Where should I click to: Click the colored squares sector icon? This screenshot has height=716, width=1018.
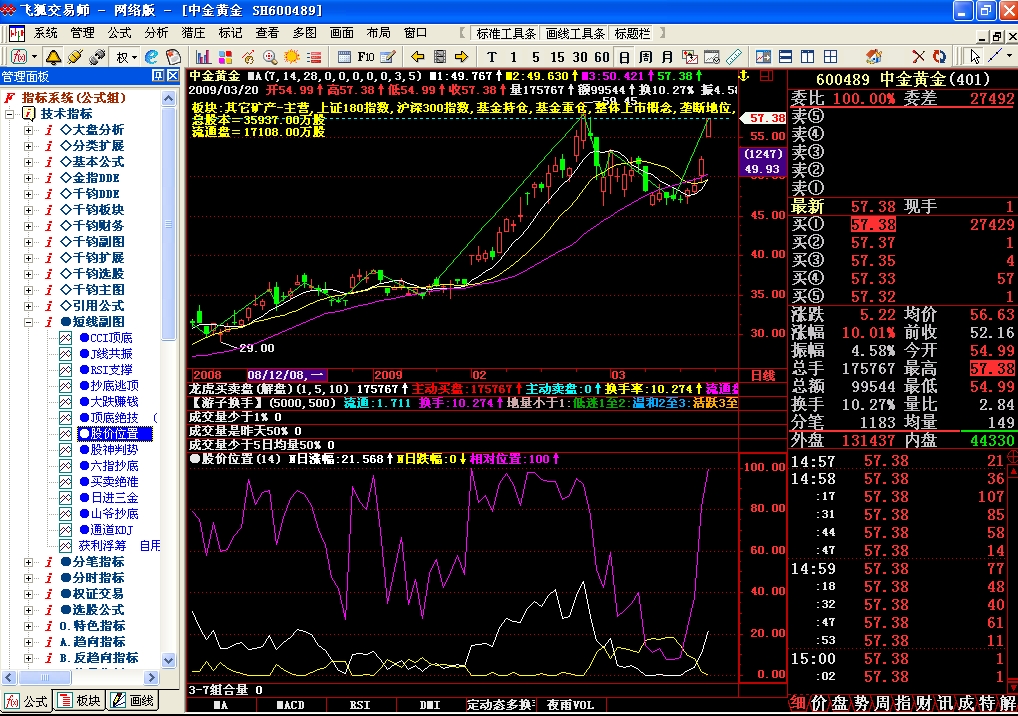[225, 57]
